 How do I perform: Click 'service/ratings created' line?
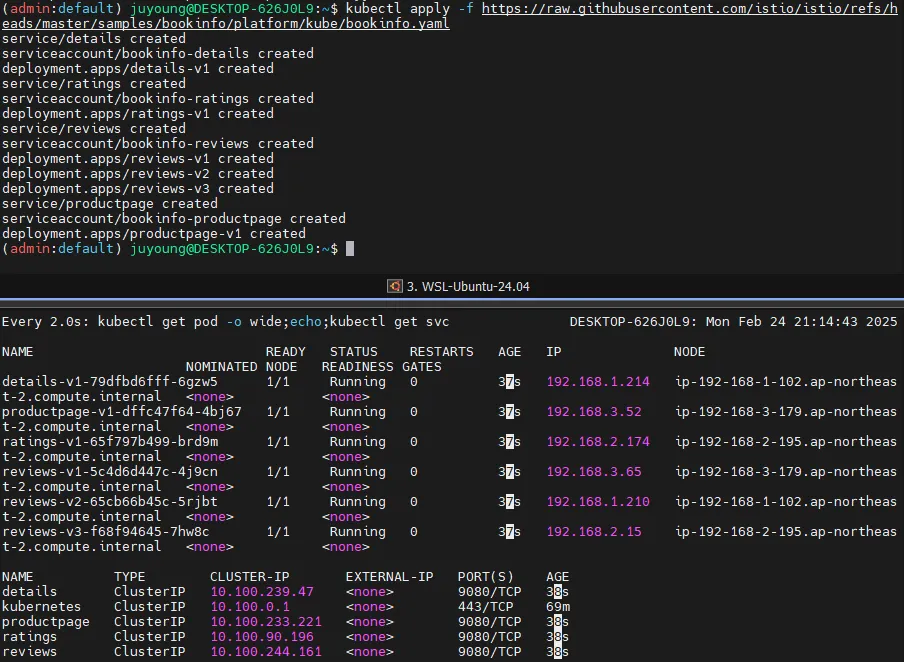tap(94, 84)
